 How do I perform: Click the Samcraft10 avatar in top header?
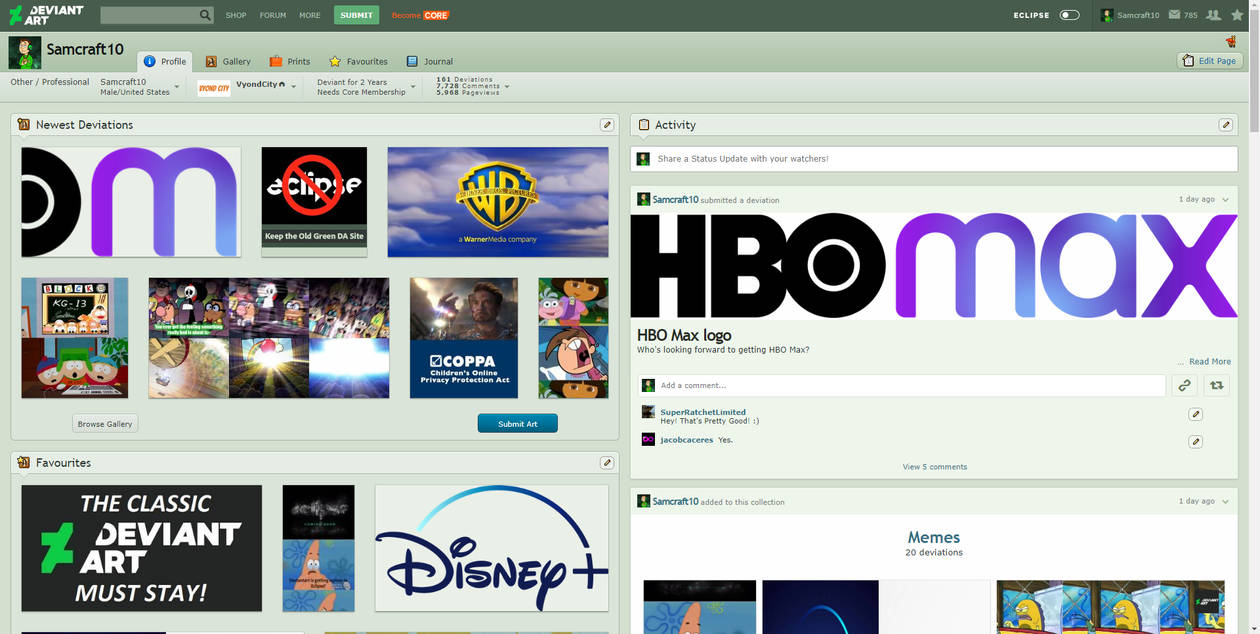click(x=1107, y=15)
